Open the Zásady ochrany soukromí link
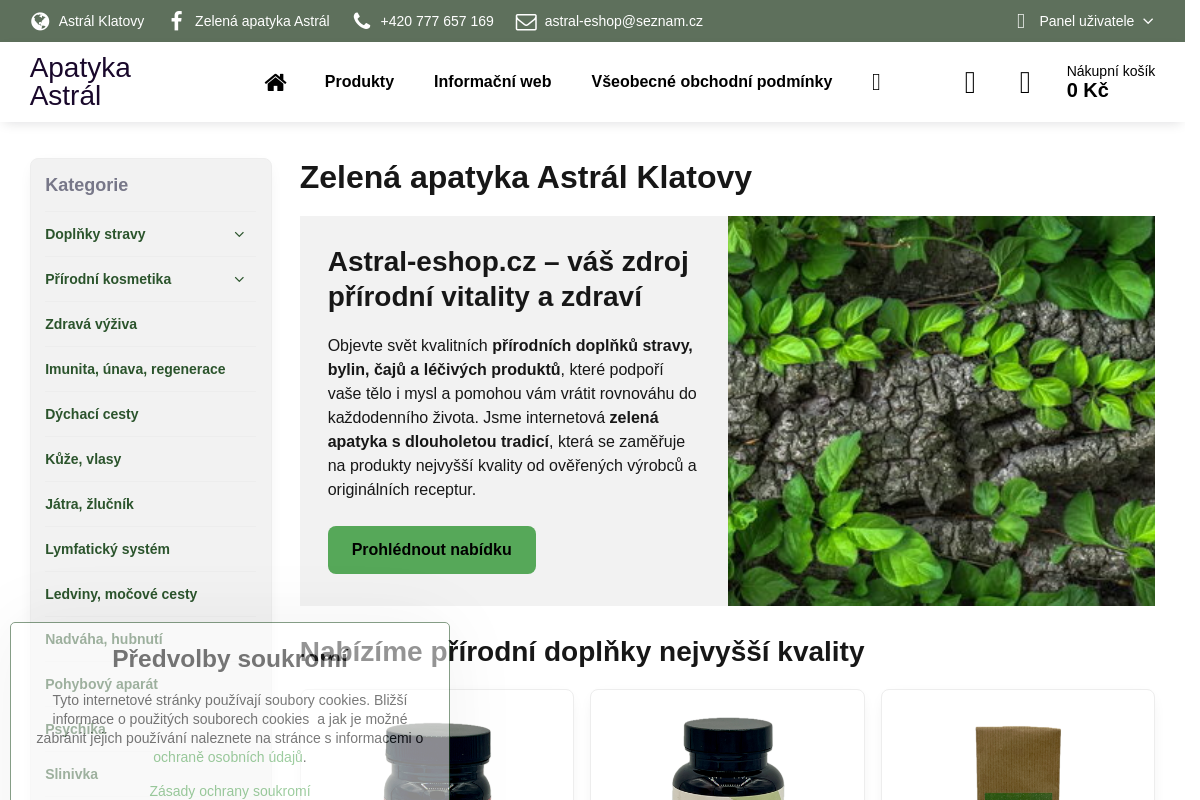The image size is (1200, 800). pyautogui.click(x=229, y=791)
